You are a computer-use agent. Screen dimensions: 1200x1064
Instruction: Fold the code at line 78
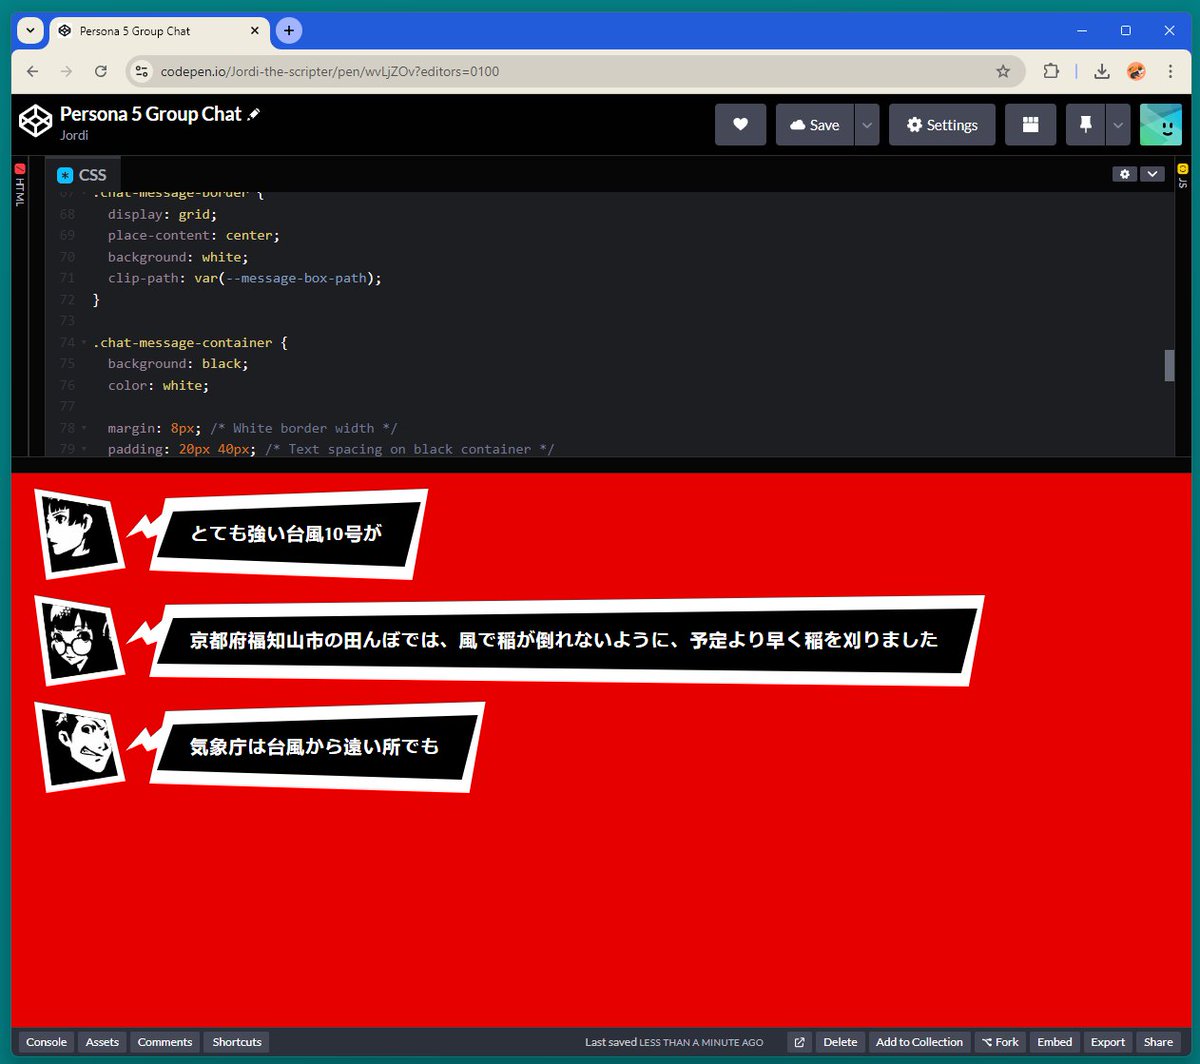pyautogui.click(x=84, y=428)
